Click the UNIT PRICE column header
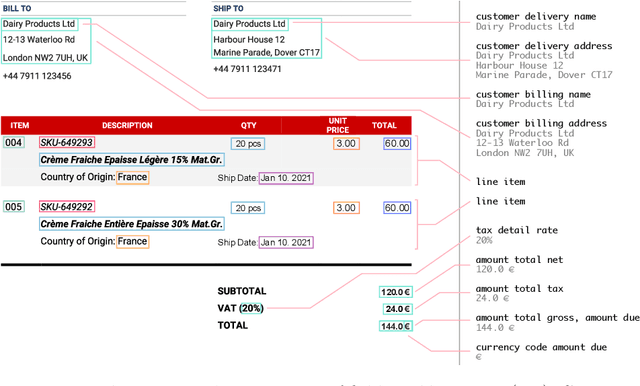The width and height of the screenshot is (640, 386). [x=338, y=126]
